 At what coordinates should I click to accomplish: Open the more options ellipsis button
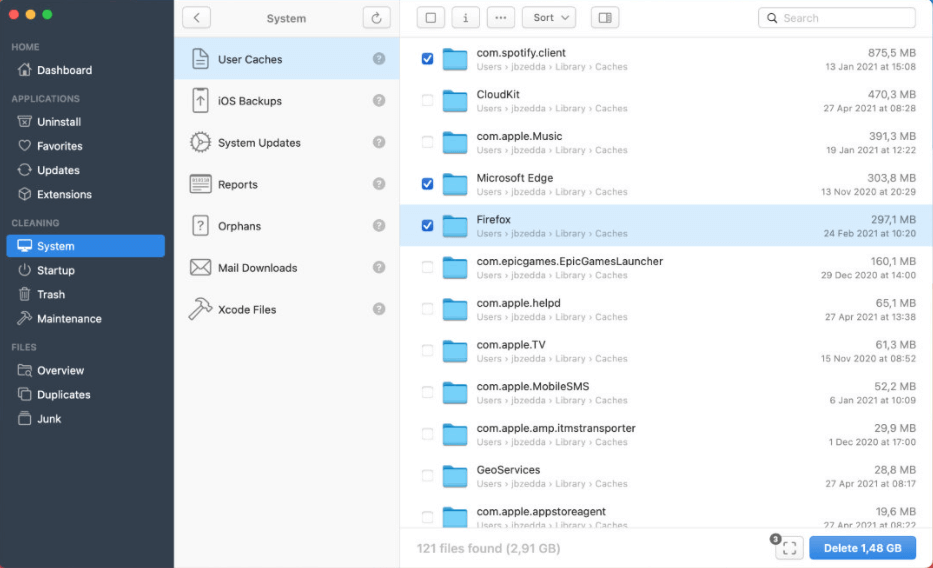coord(500,18)
